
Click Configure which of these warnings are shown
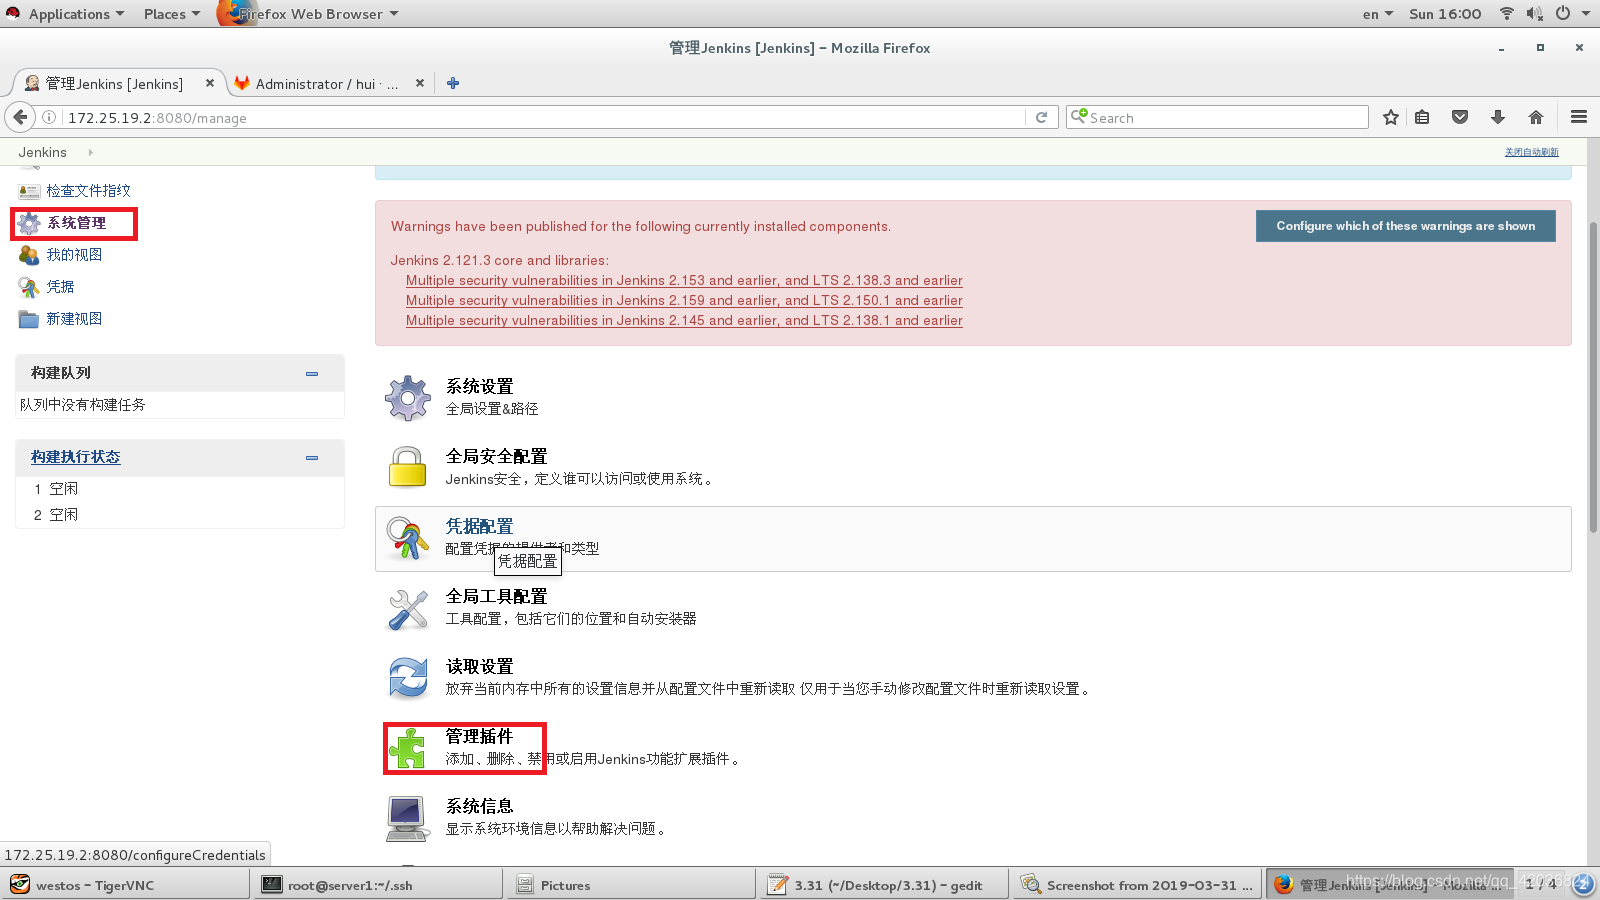1405,226
